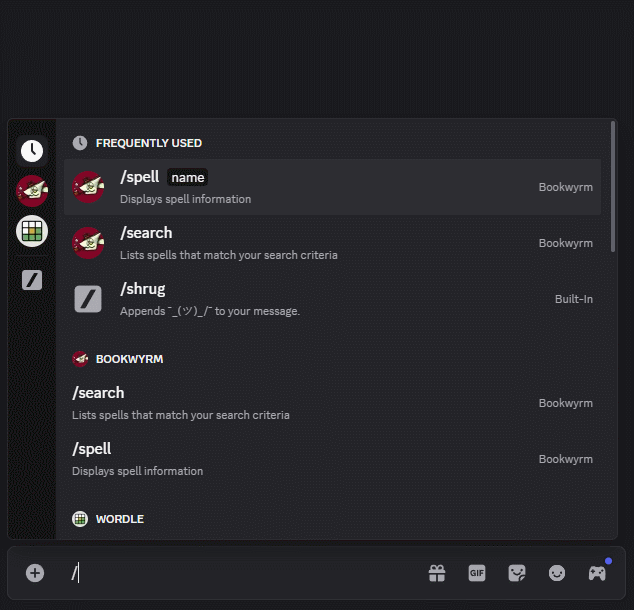
Task: Choose the frequently used /spell name command
Action: pyautogui.click(x=332, y=187)
